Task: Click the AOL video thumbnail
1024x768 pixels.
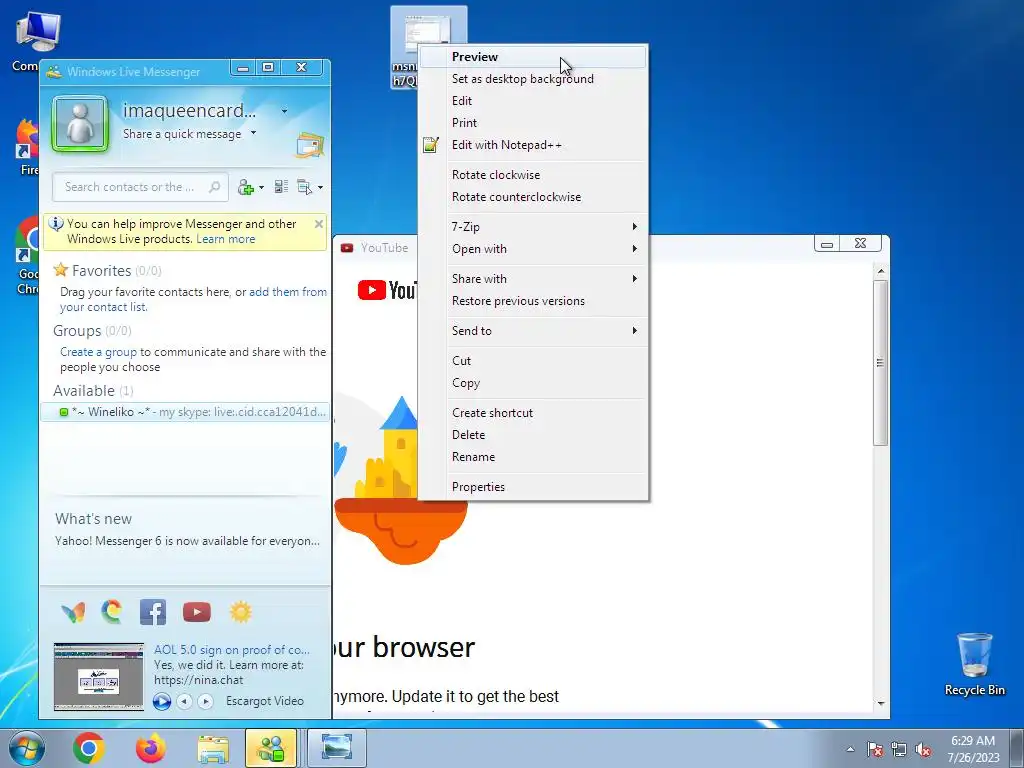Action: [99, 677]
